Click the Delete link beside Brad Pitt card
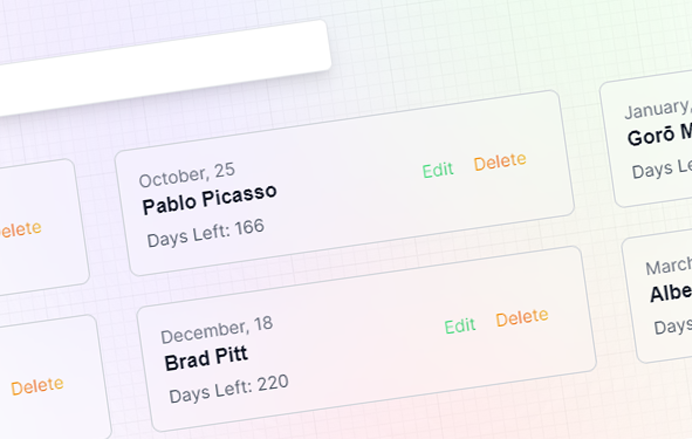 tap(37, 386)
